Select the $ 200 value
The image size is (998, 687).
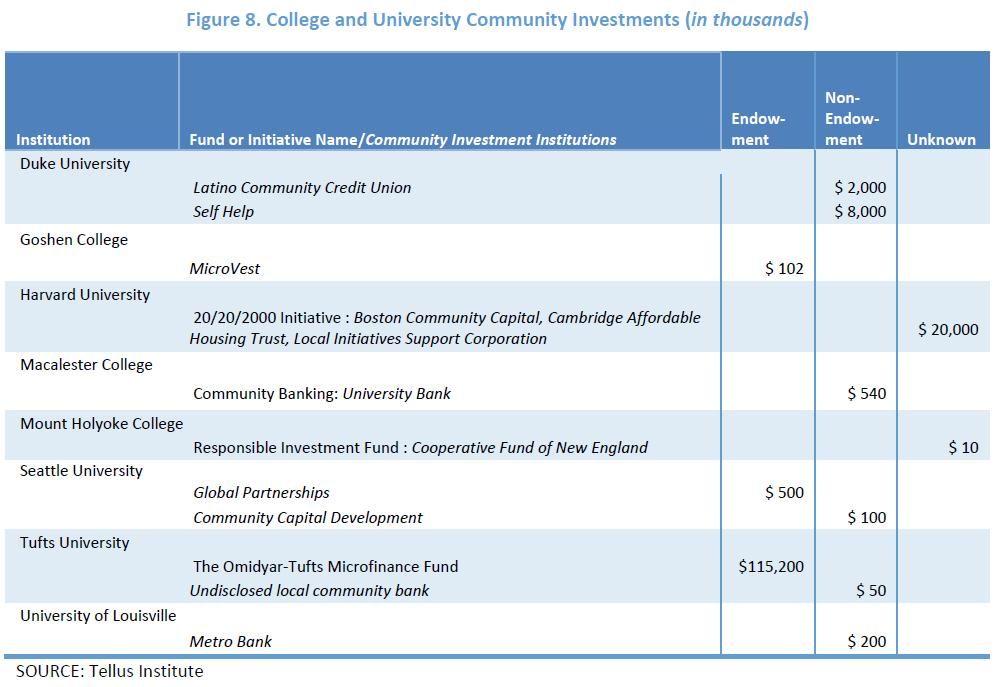click(867, 642)
